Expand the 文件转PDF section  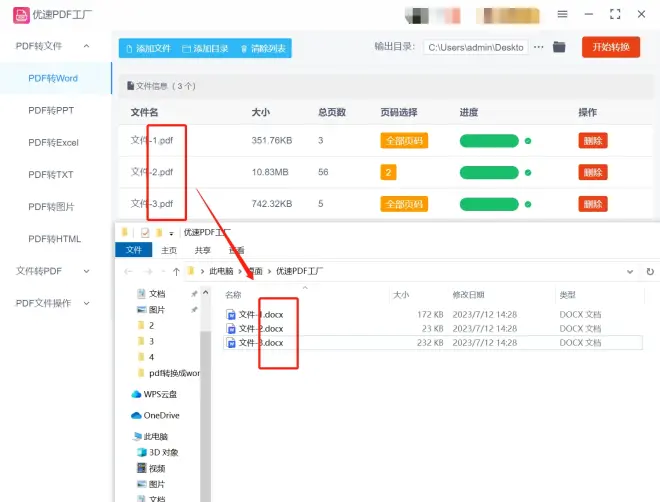pos(86,271)
